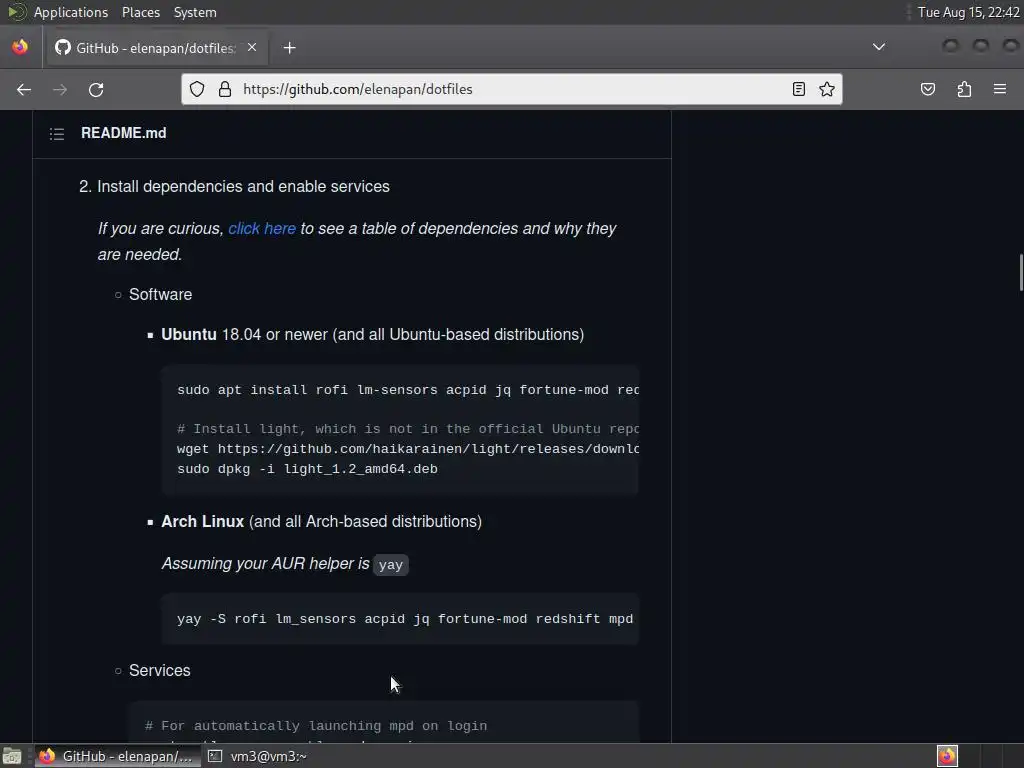Click the 'sudo dpkg -i light_1.2_amd64.deb' line
The height and width of the screenshot is (768, 1024).
point(307,469)
